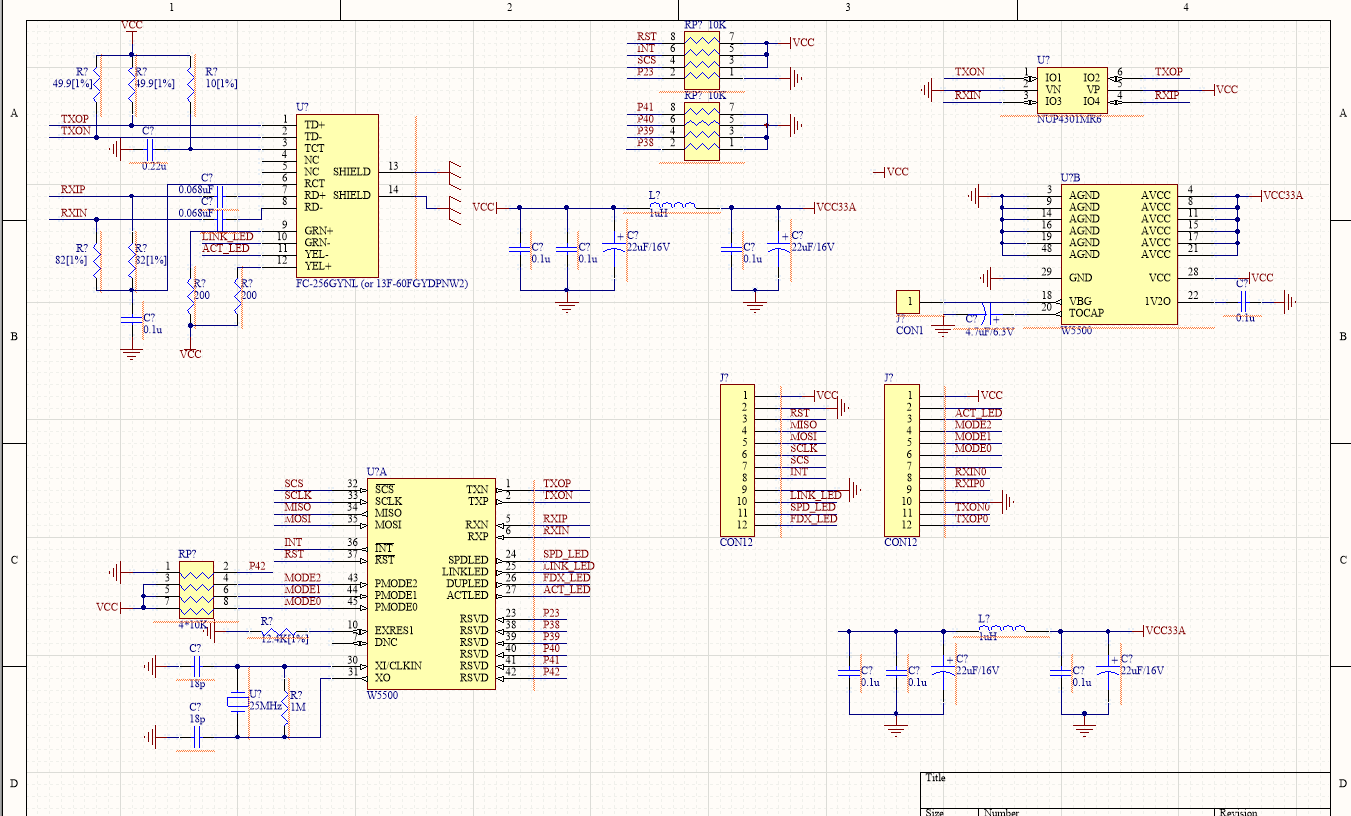1351x816 pixels.
Task: Click the NUP4301MR6 part name text
Action: (1069, 118)
